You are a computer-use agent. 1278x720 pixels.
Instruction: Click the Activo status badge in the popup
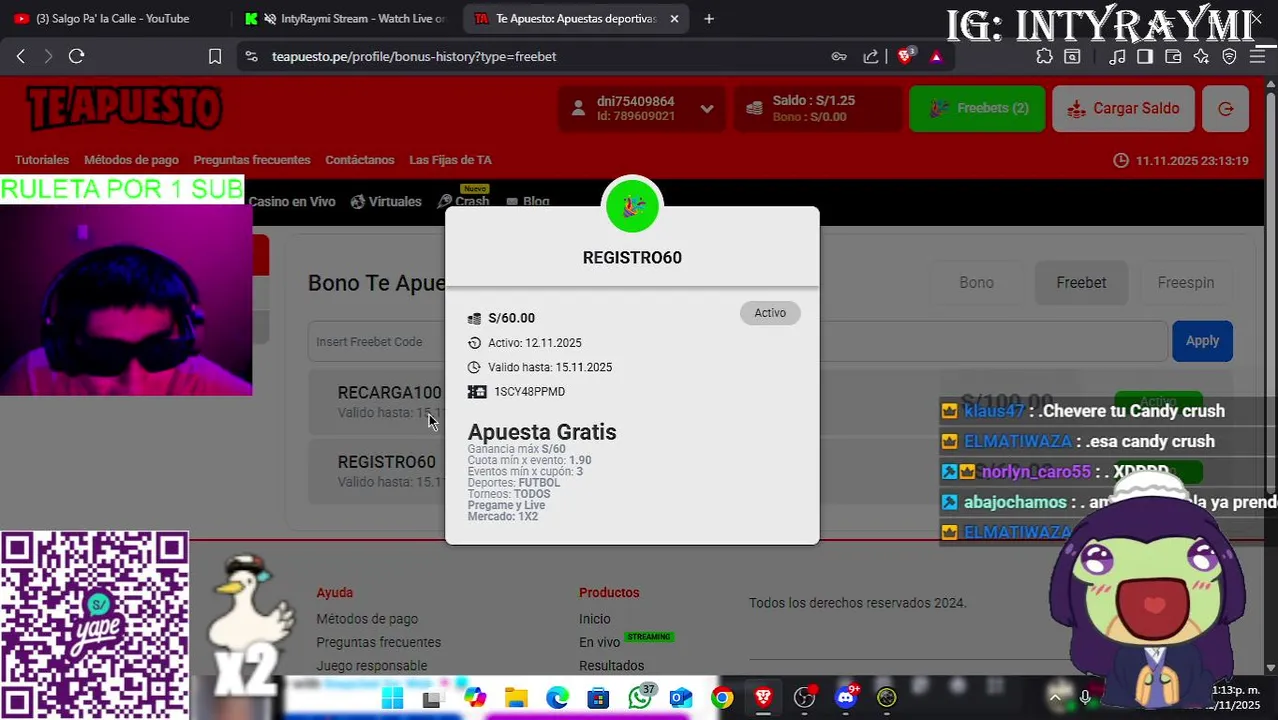(x=770, y=313)
